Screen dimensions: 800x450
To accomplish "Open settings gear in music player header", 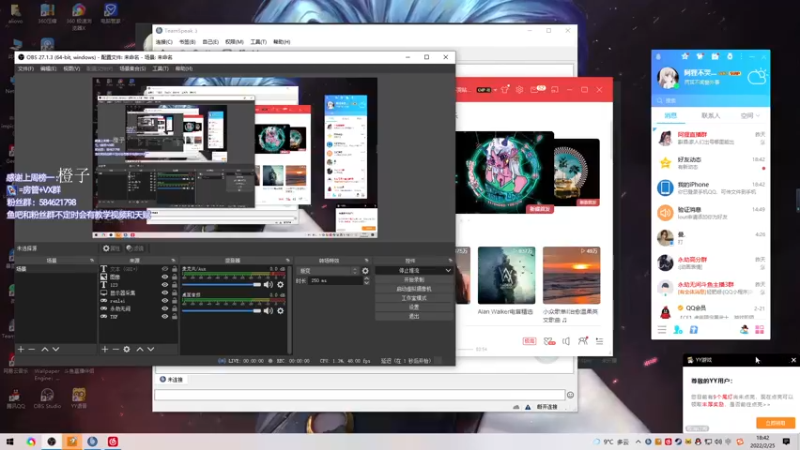I will tap(519, 90).
